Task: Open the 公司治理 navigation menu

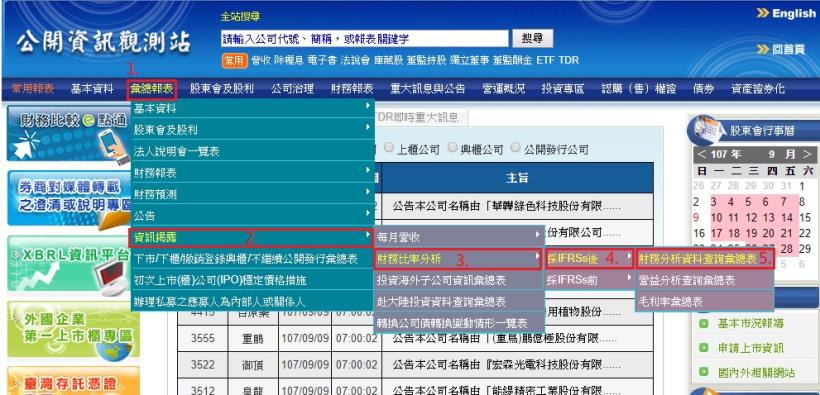Action: (x=292, y=89)
